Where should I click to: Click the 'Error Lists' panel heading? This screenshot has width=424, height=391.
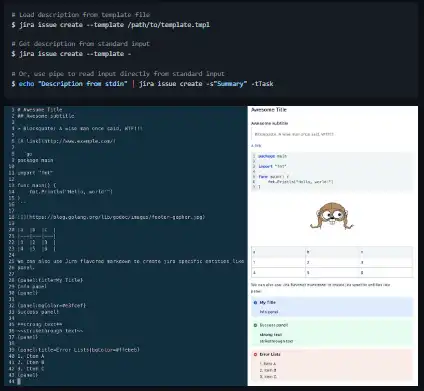[x=270, y=355]
